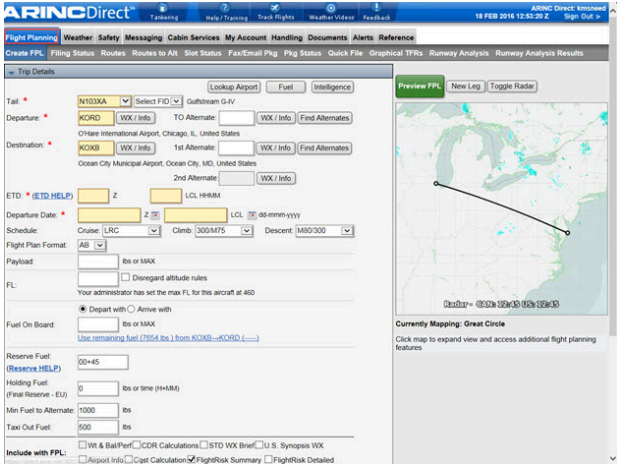Screen dimensions: 617x464
Task: Click the Lookup Airport button
Action: pyautogui.click(x=234, y=87)
